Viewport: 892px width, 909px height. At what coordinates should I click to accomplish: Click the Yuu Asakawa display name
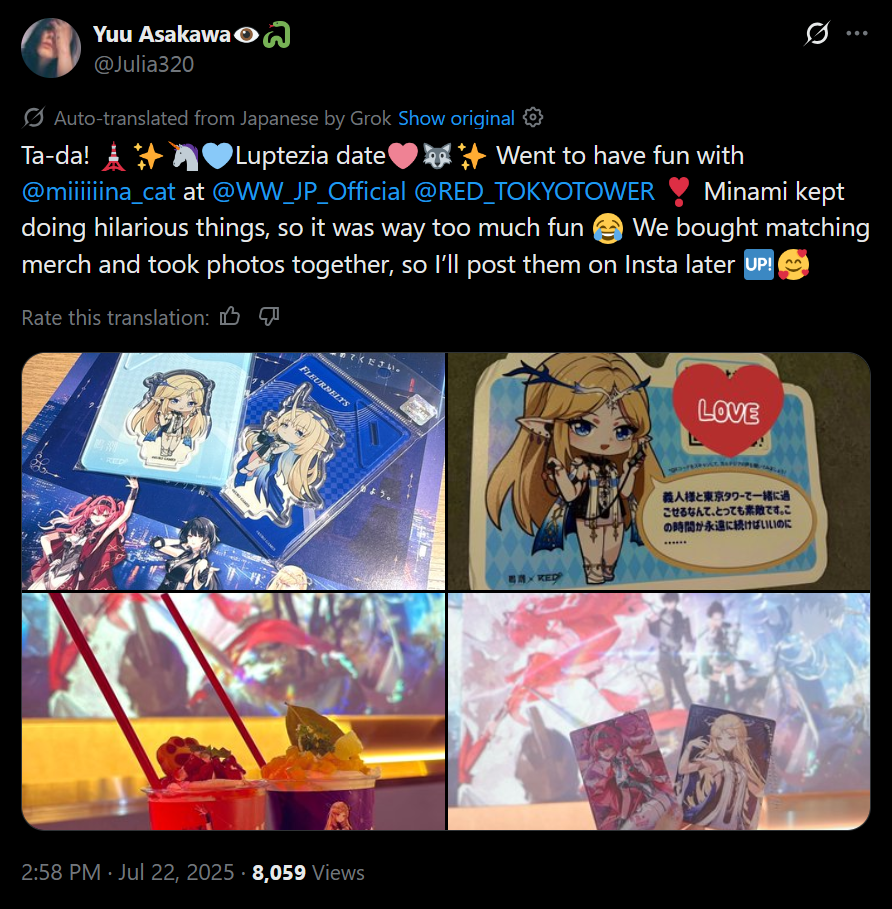[162, 35]
